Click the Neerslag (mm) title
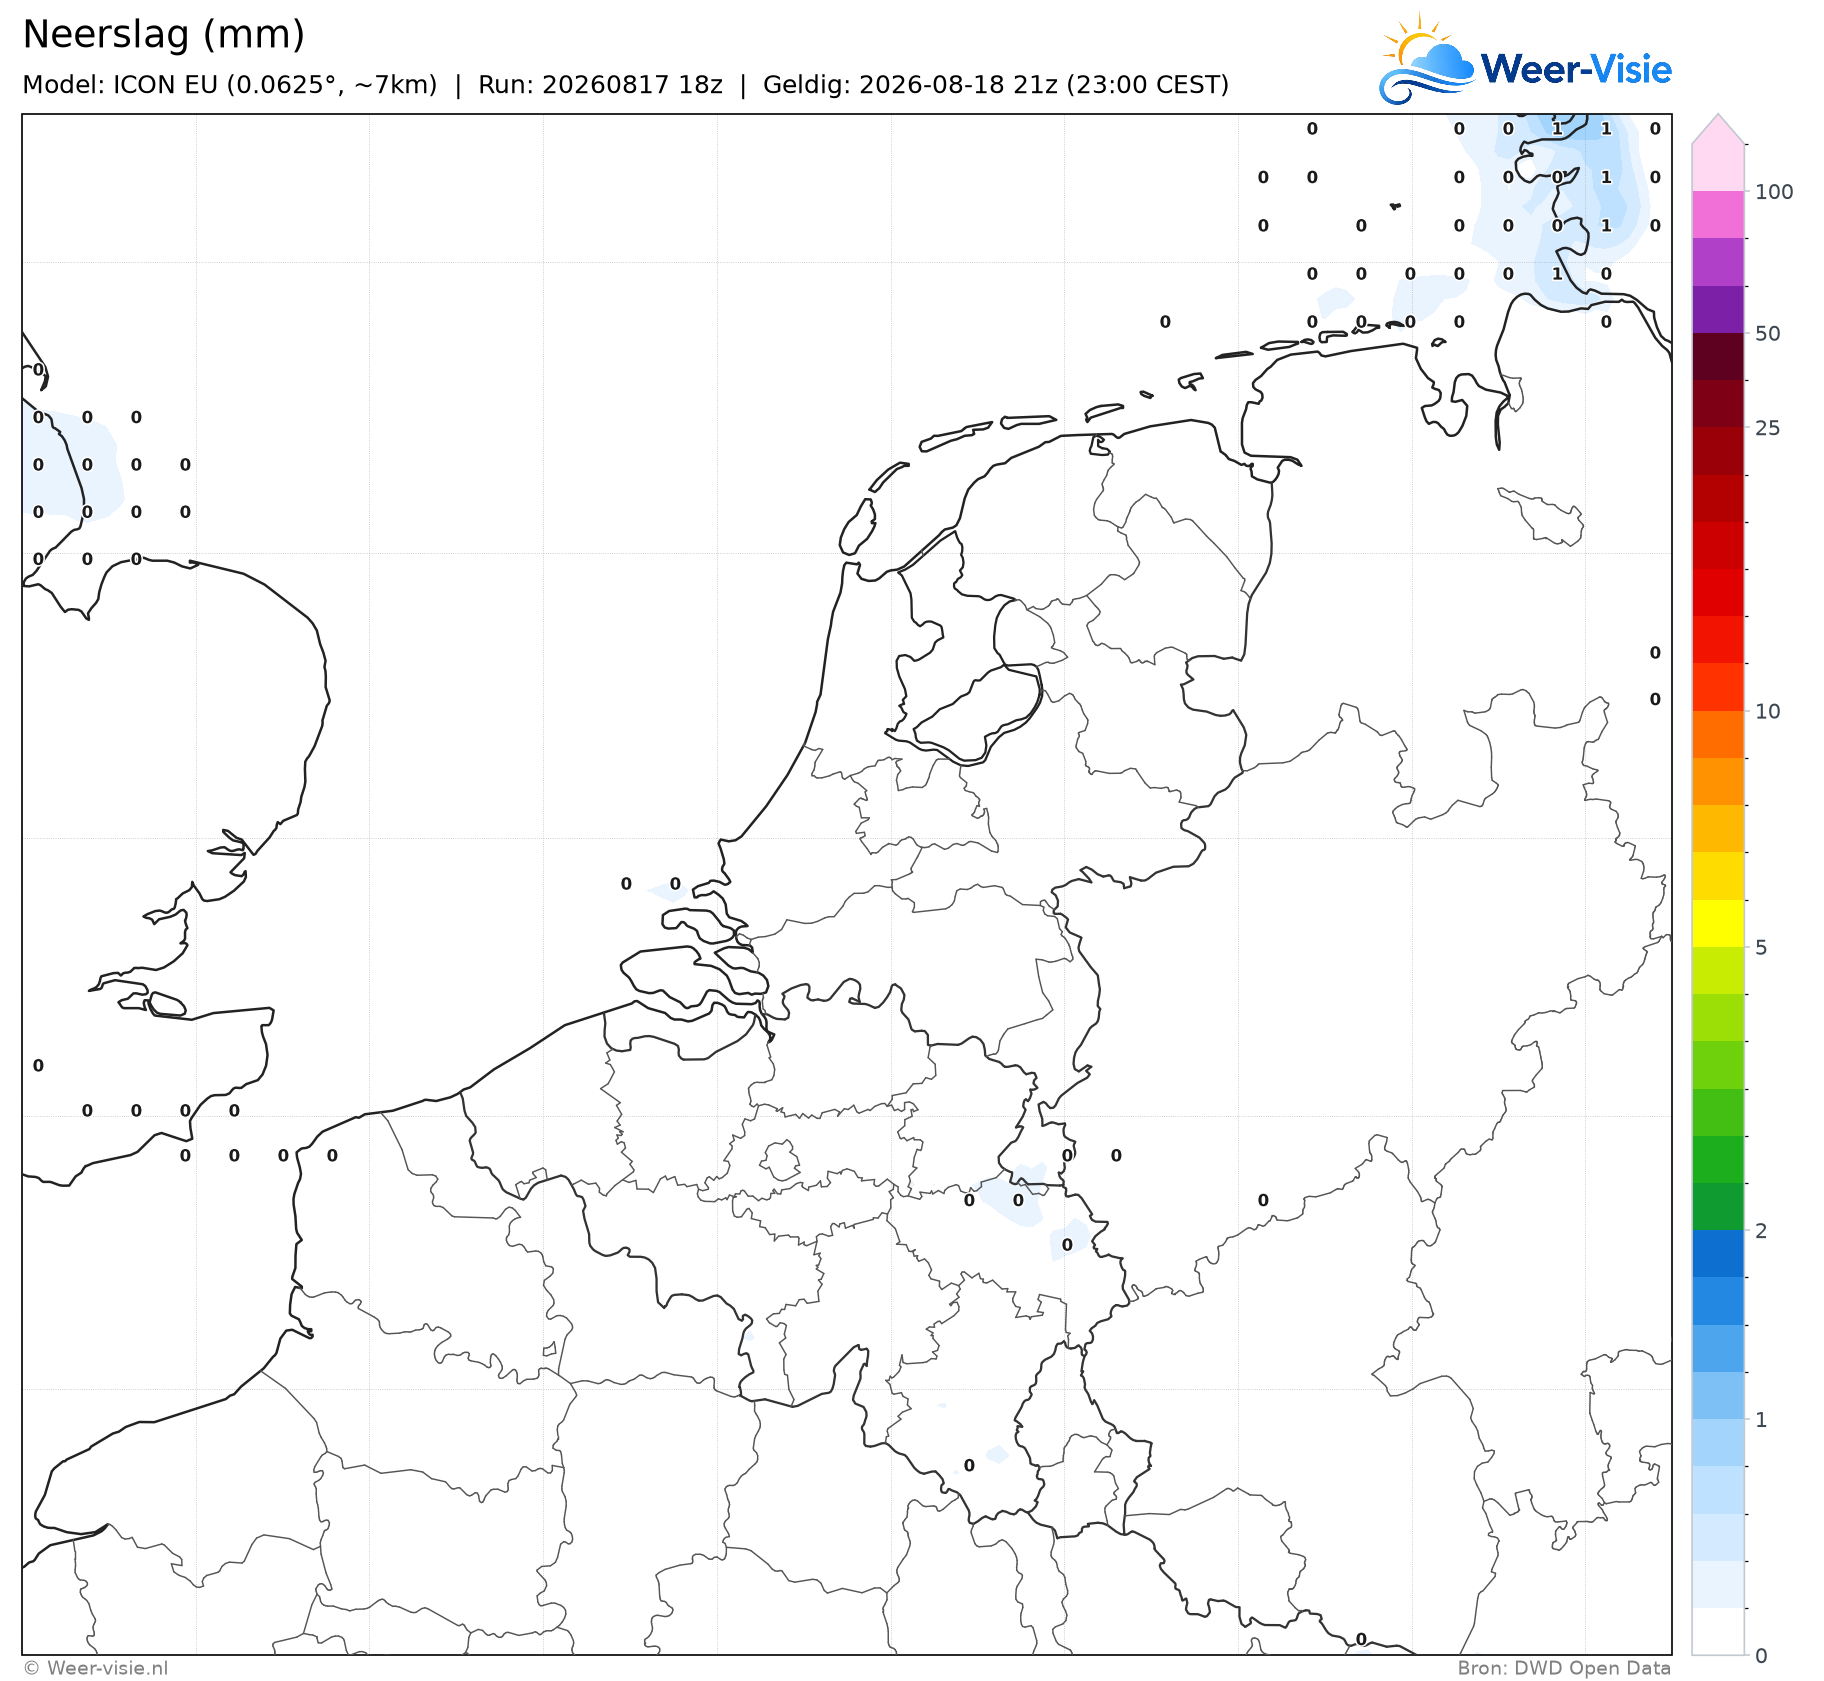This screenshot has height=1681, width=1824. (x=163, y=35)
